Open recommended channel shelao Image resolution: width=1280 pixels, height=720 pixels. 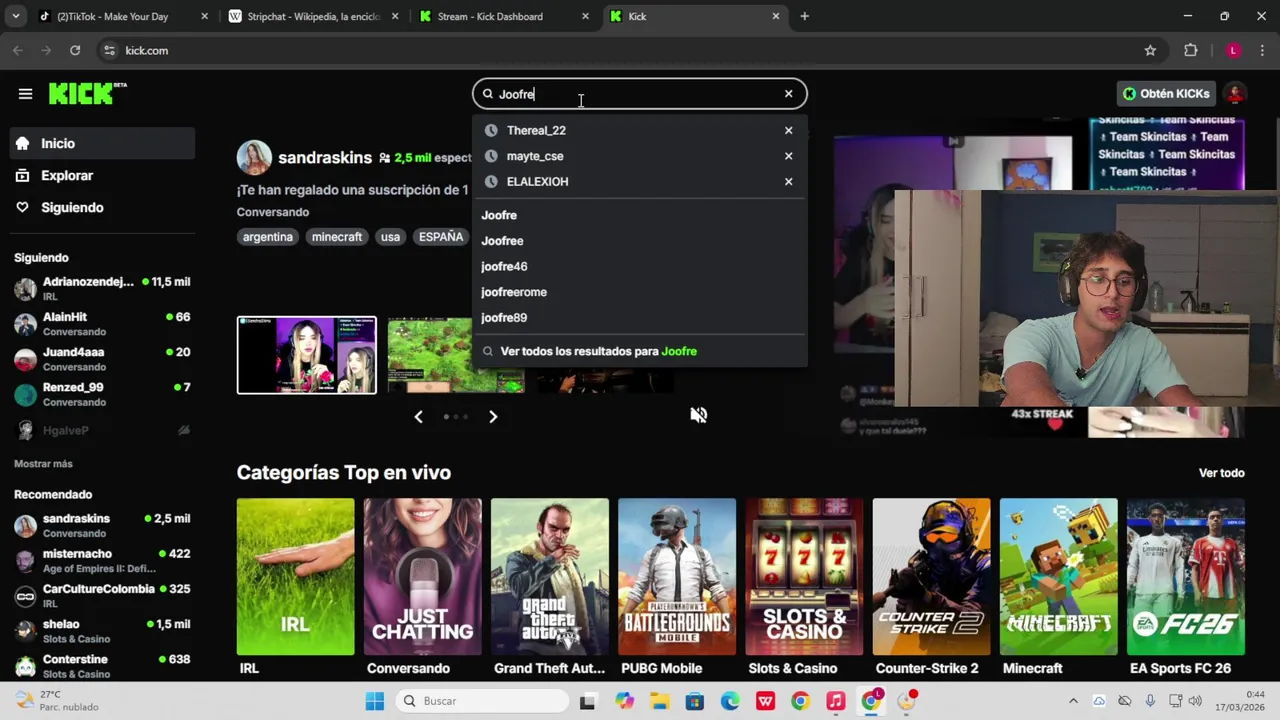(102, 631)
